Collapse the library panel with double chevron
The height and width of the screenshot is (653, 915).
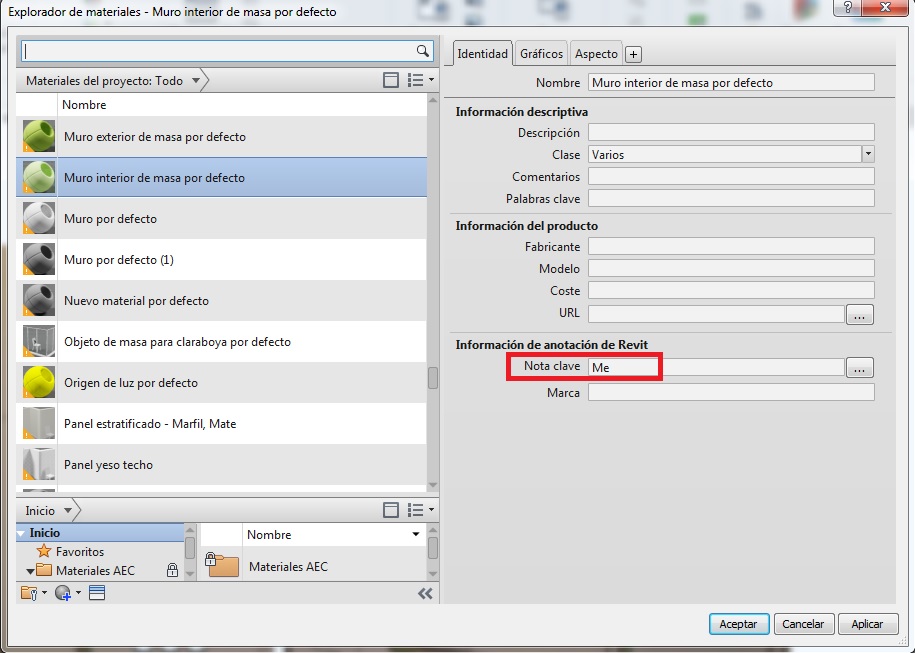pos(425,593)
